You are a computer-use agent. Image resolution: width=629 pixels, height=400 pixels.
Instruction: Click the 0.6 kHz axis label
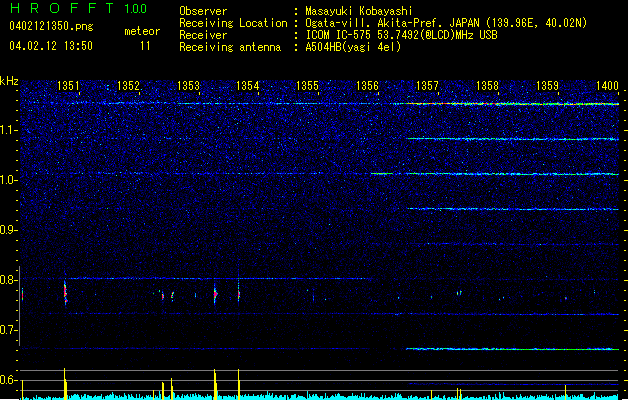click(x=9, y=380)
